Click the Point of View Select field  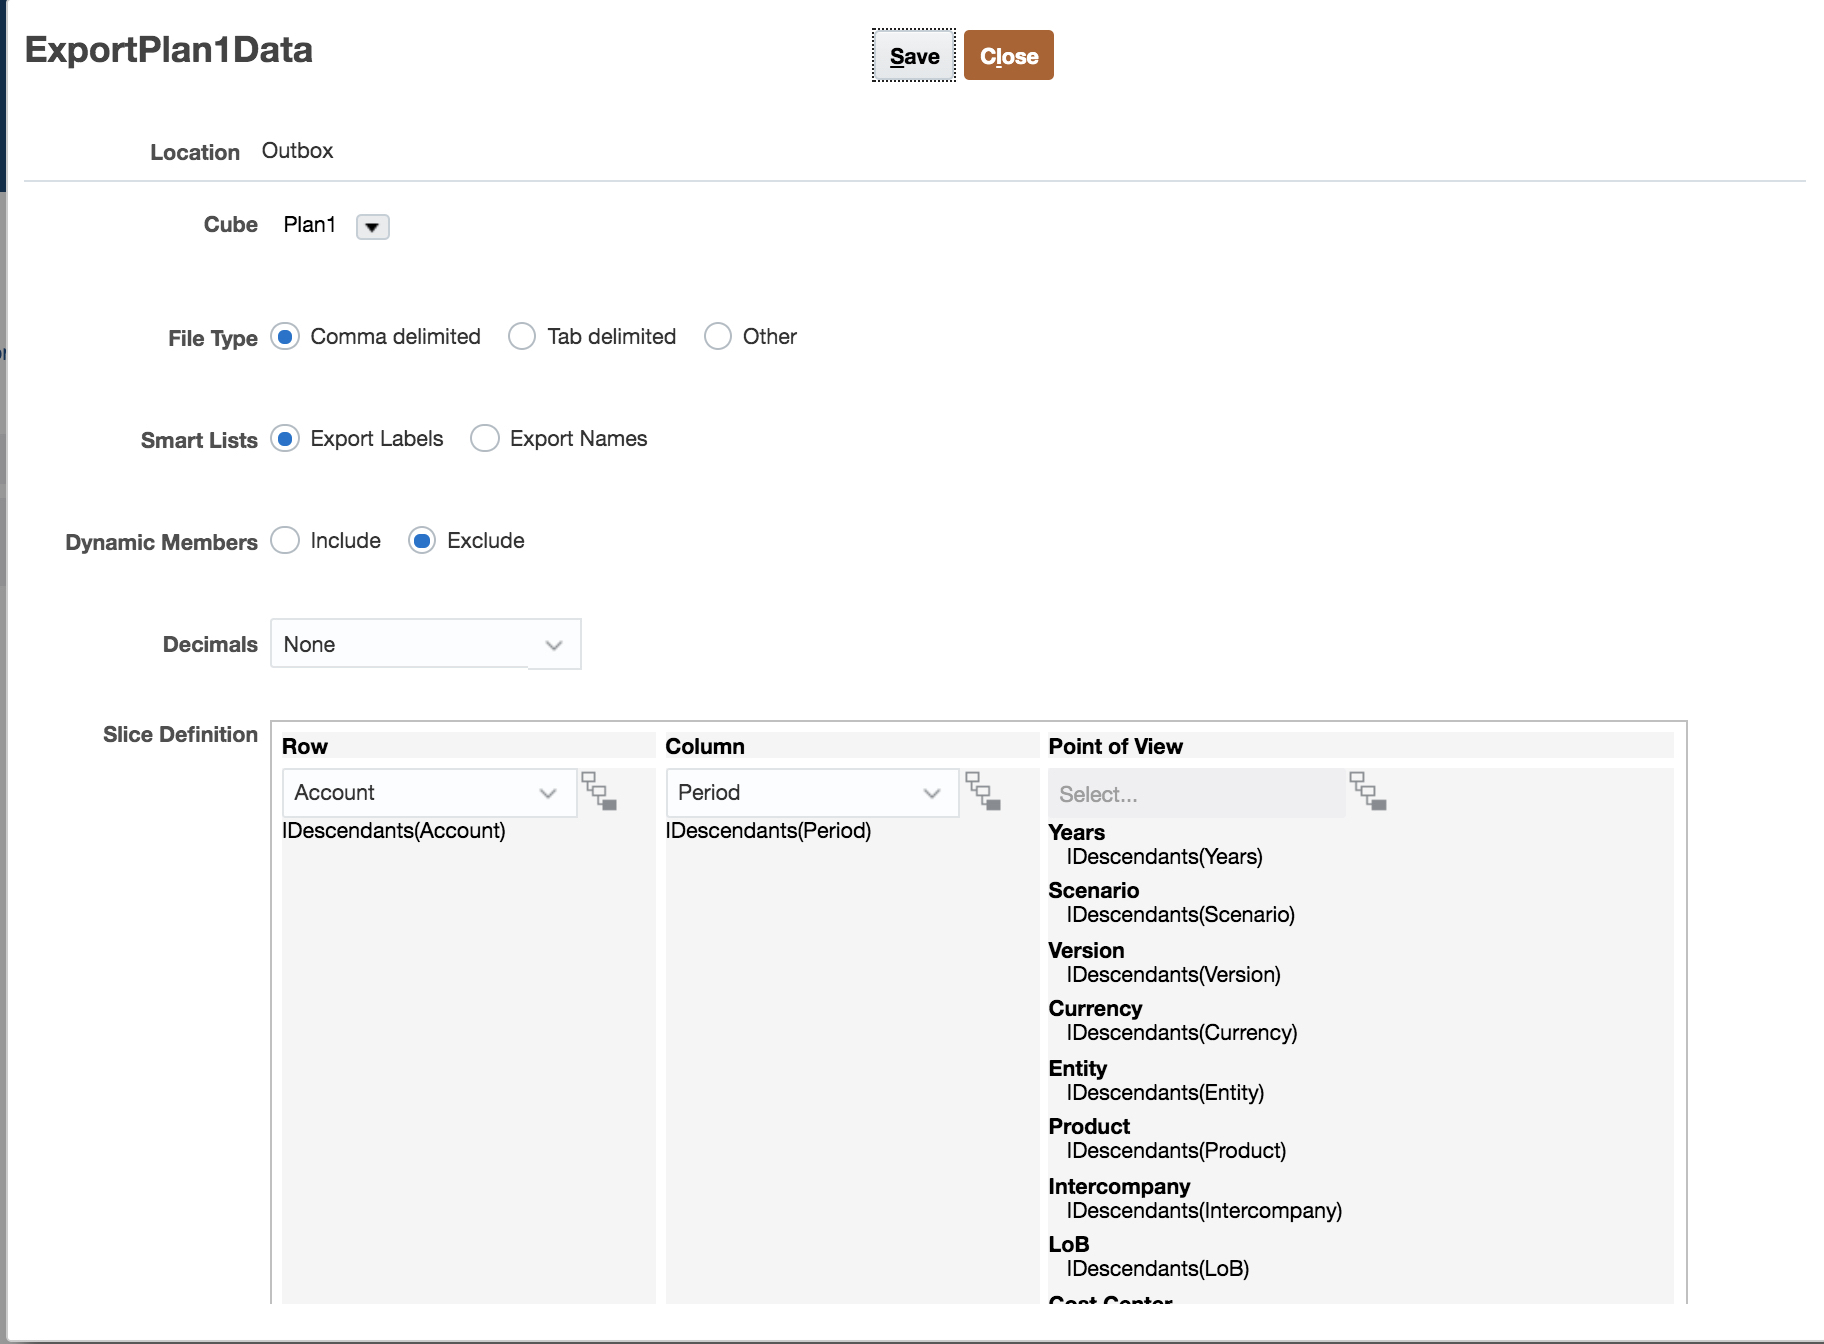pos(1195,794)
